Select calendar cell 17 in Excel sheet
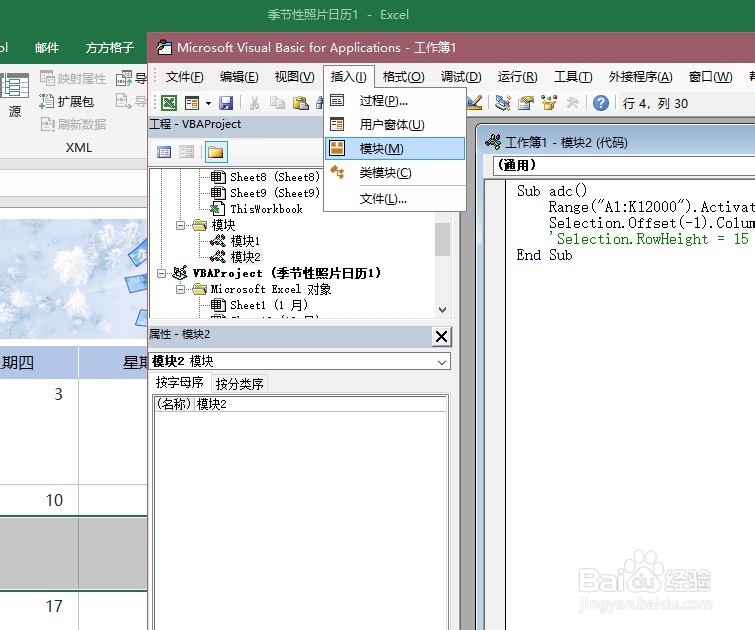This screenshot has width=755, height=630. [x=54, y=606]
